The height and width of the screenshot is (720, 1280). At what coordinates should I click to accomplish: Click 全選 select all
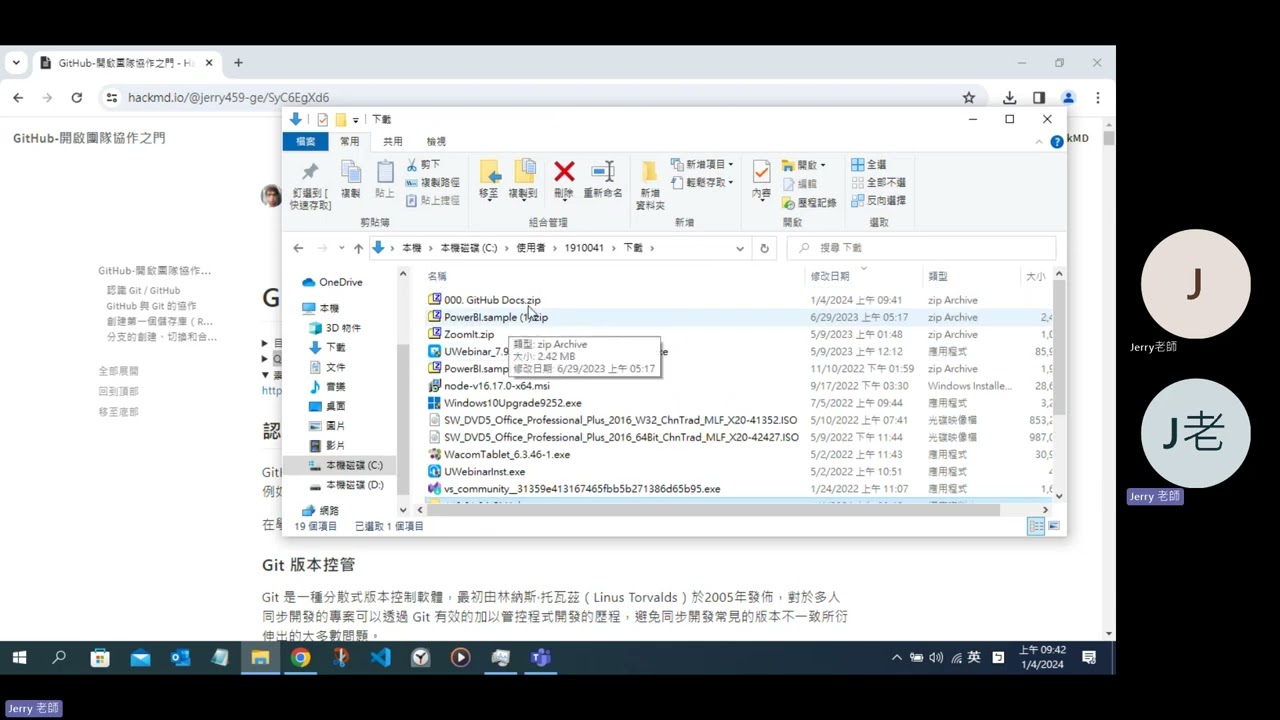pos(869,164)
